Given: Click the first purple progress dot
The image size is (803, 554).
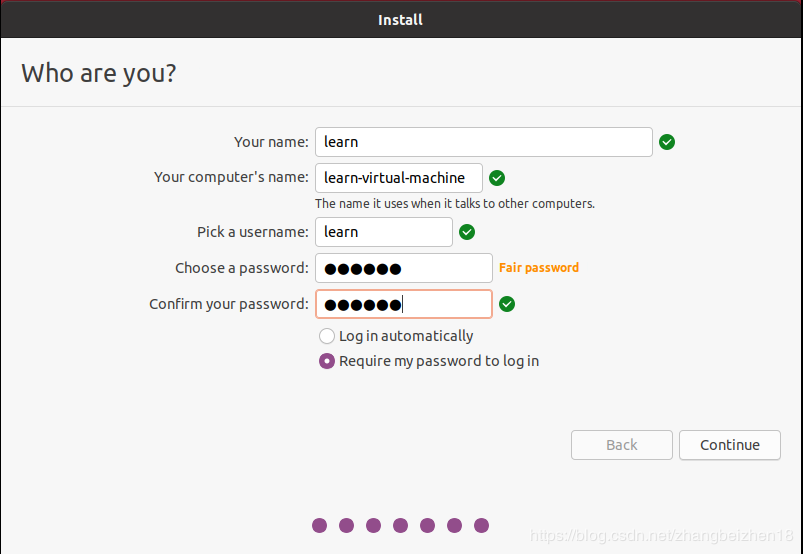Looking at the screenshot, I should tap(320, 525).
